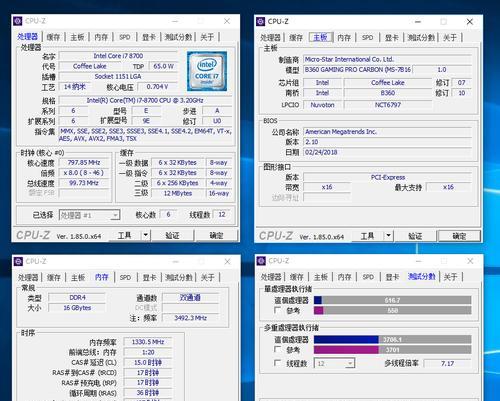
Task: Click the LPCIO chip value NCT6797
Action: pos(388,105)
